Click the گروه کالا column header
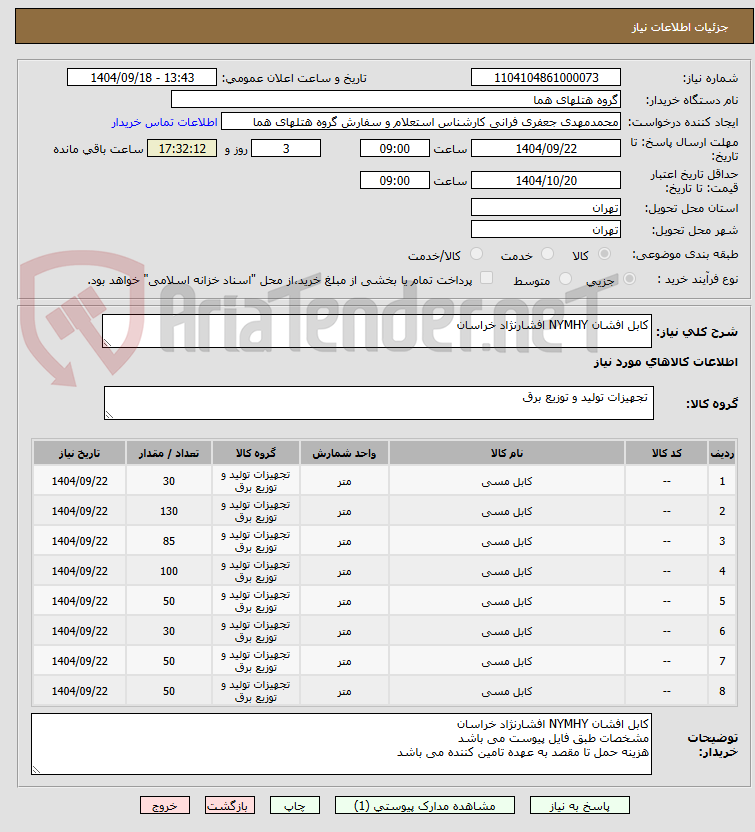 (256, 453)
